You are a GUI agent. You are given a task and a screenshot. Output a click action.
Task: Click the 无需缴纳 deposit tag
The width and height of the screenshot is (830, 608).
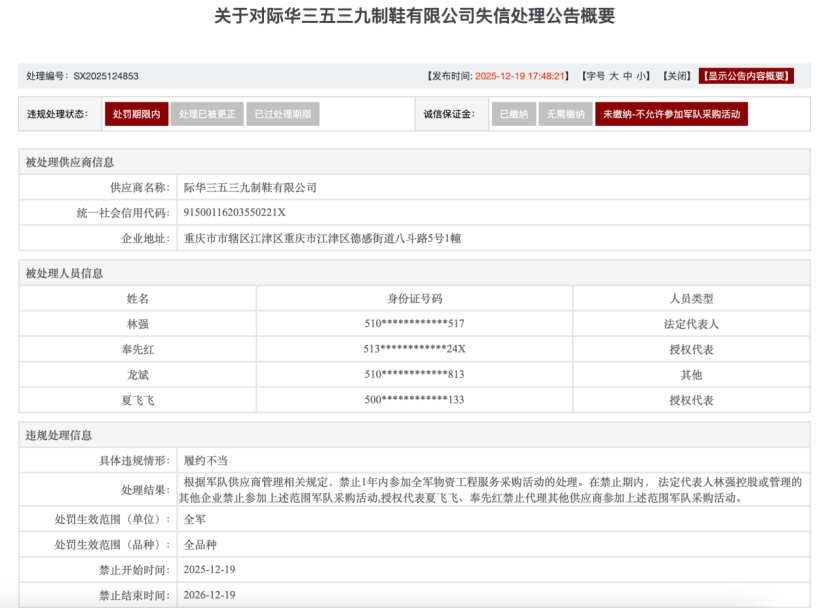coord(565,114)
